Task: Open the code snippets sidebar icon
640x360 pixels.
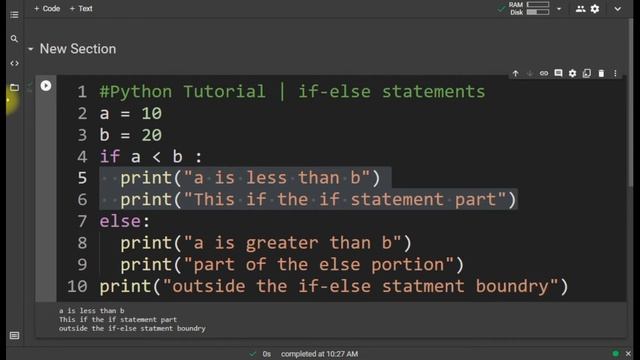Action: coord(14,63)
